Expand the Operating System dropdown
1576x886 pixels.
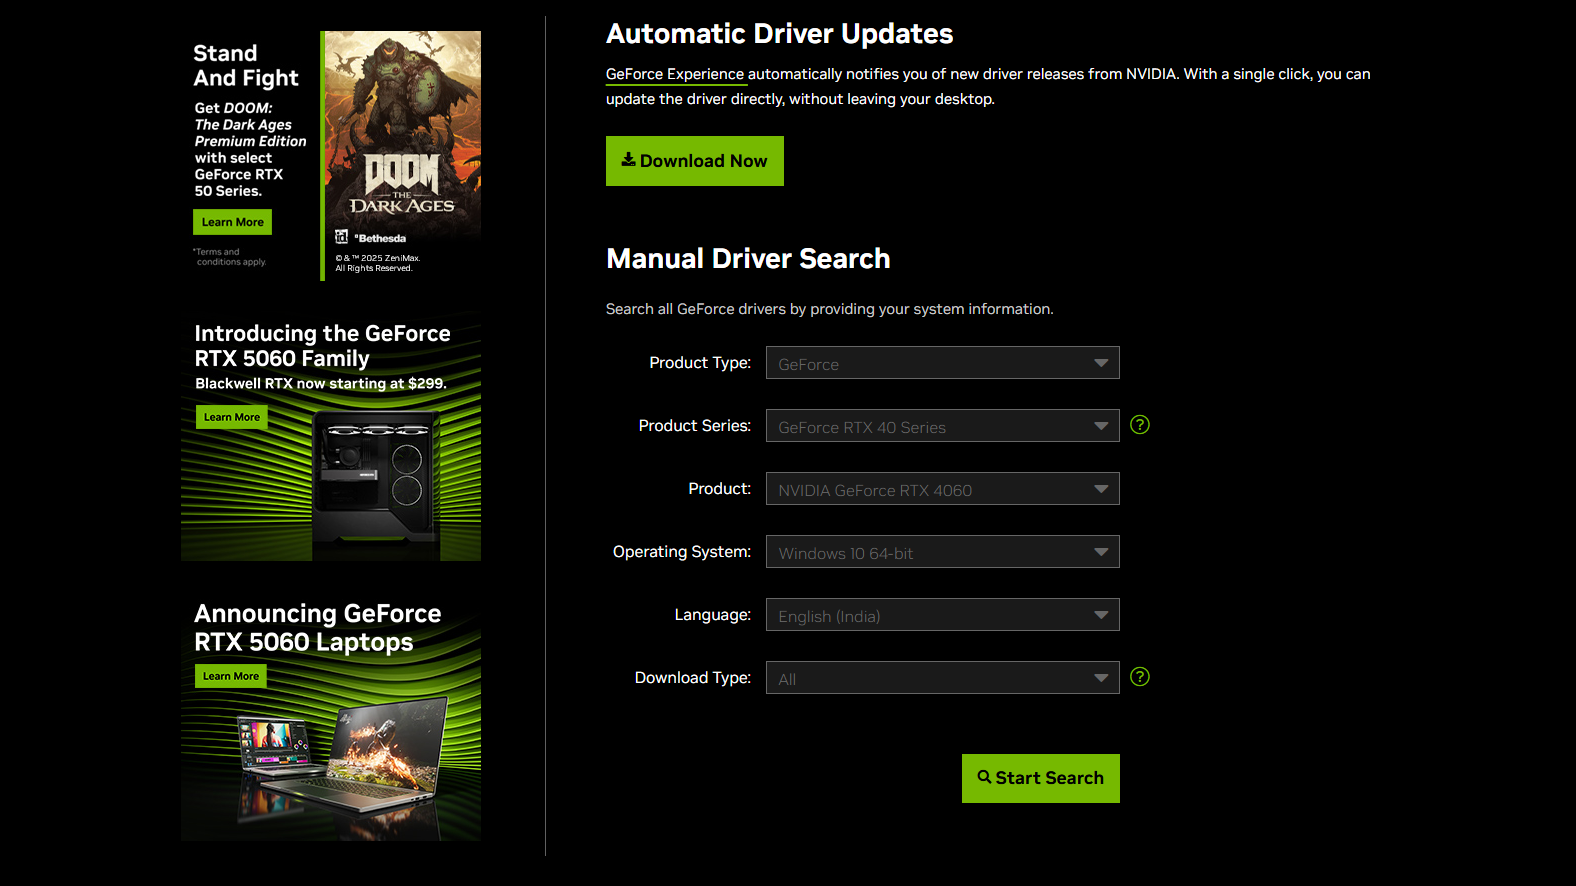(942, 552)
